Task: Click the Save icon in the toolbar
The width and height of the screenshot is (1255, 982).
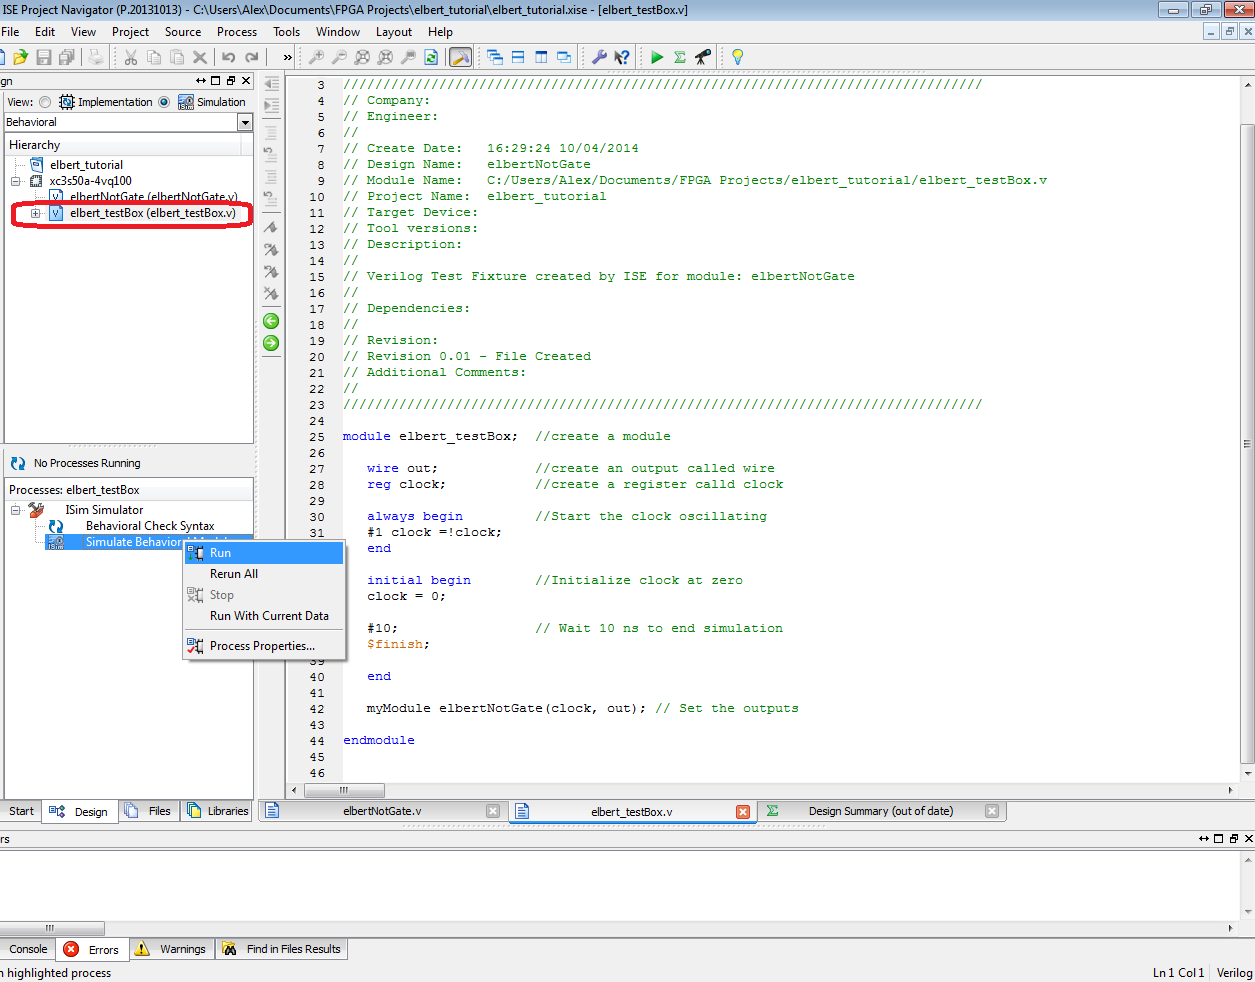Action: pyautogui.click(x=43, y=57)
